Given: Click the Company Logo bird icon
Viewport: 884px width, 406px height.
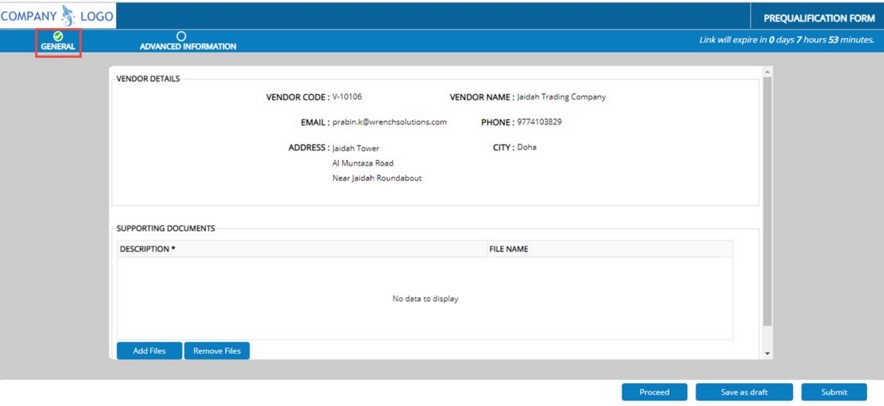Looking at the screenshot, I should point(68,15).
